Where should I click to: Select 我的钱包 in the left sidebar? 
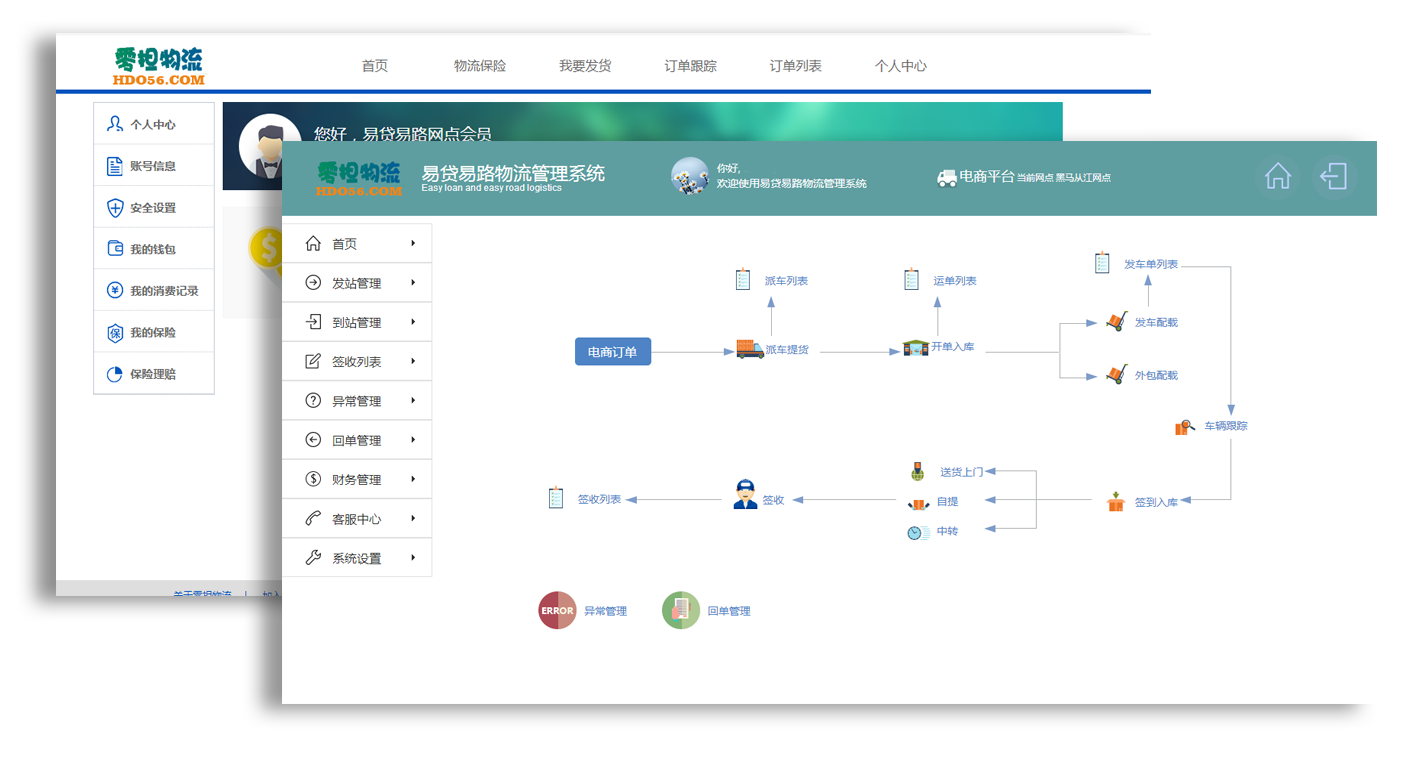coord(153,249)
